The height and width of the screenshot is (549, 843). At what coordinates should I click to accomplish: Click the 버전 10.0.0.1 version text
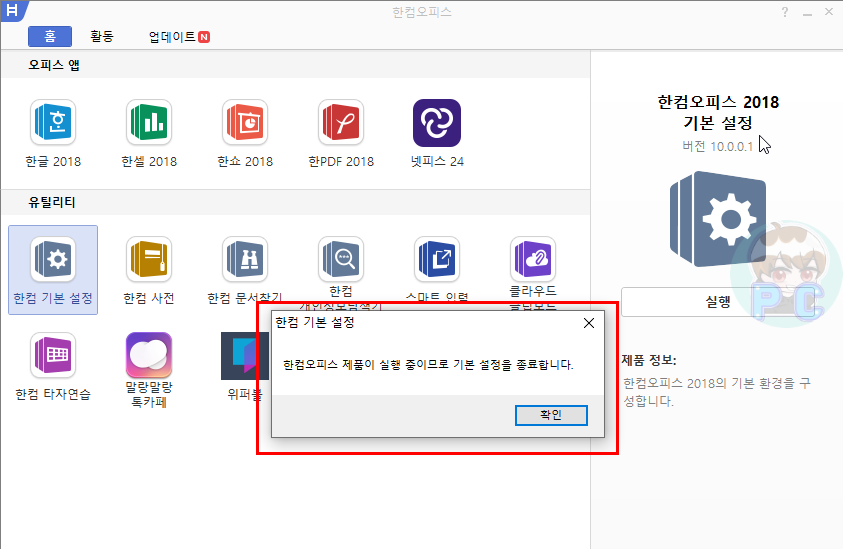click(718, 146)
